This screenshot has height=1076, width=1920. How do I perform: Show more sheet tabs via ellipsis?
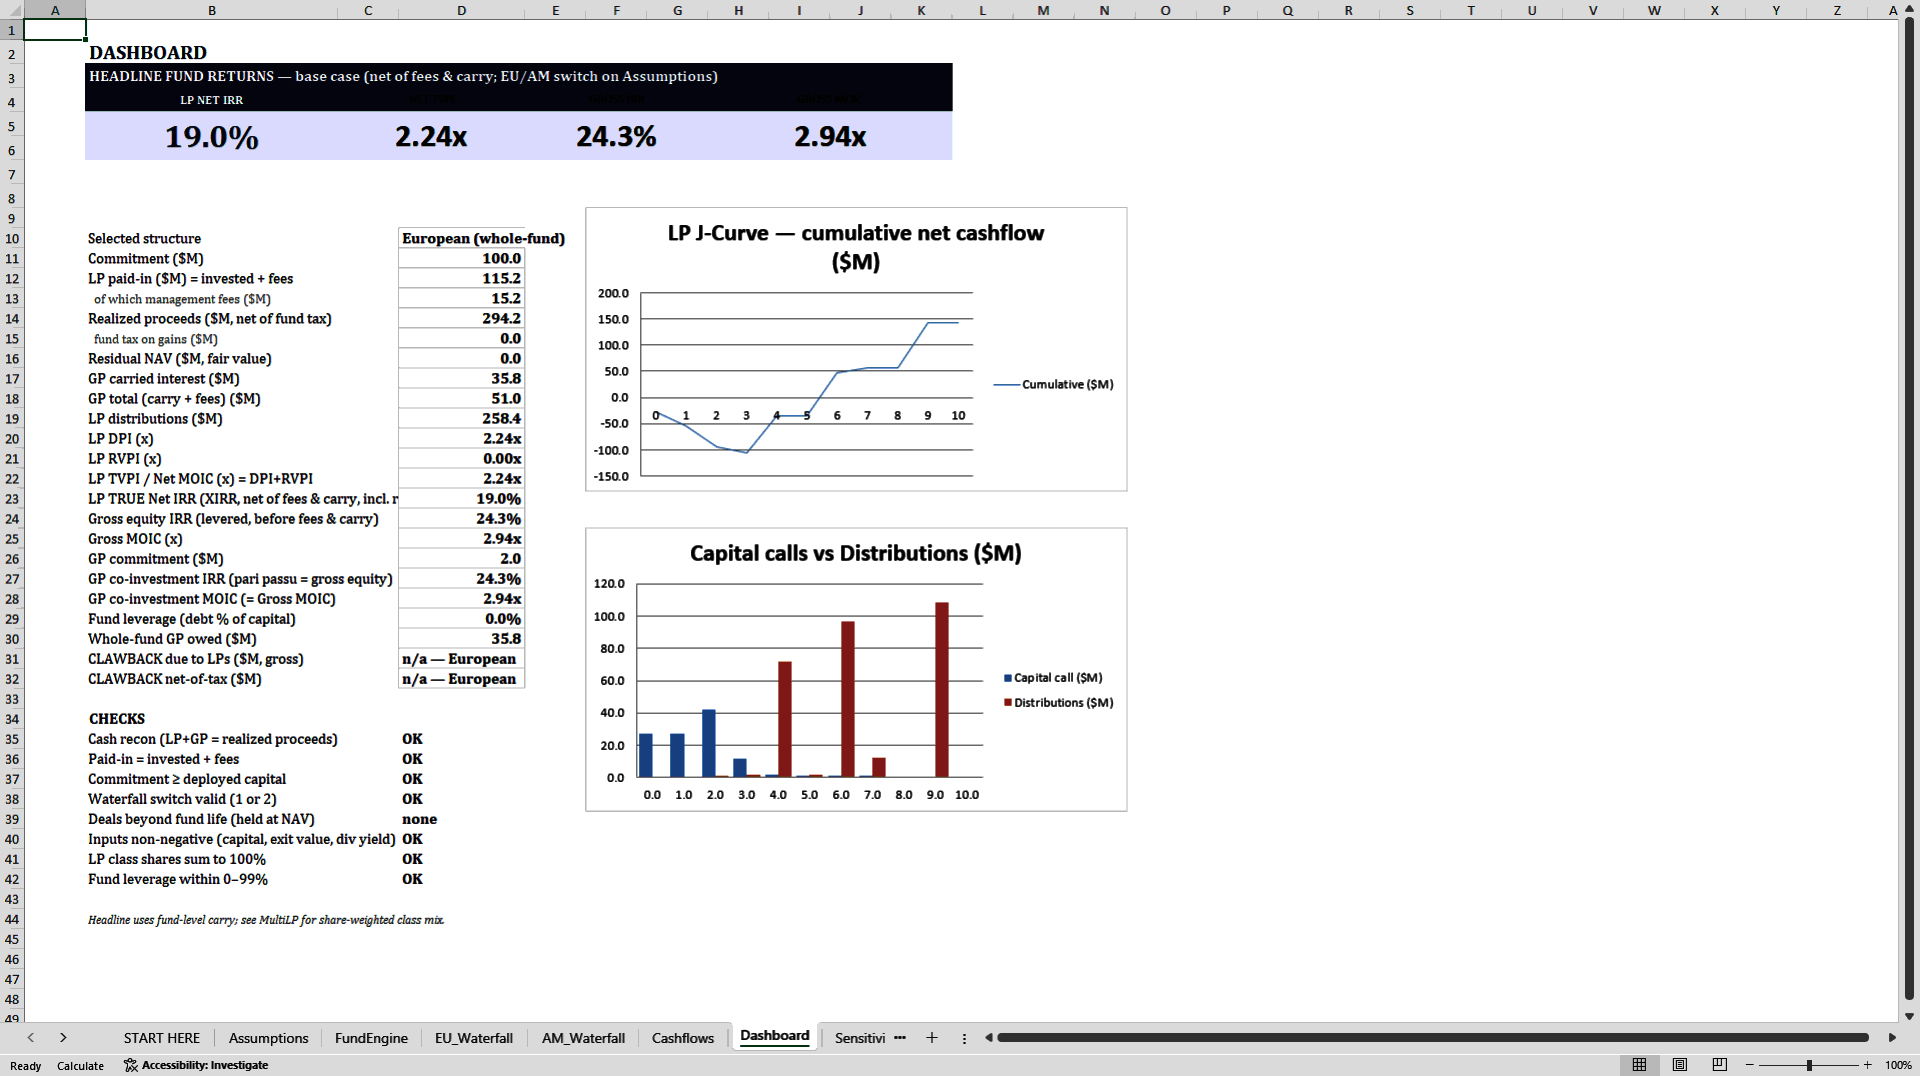900,1038
